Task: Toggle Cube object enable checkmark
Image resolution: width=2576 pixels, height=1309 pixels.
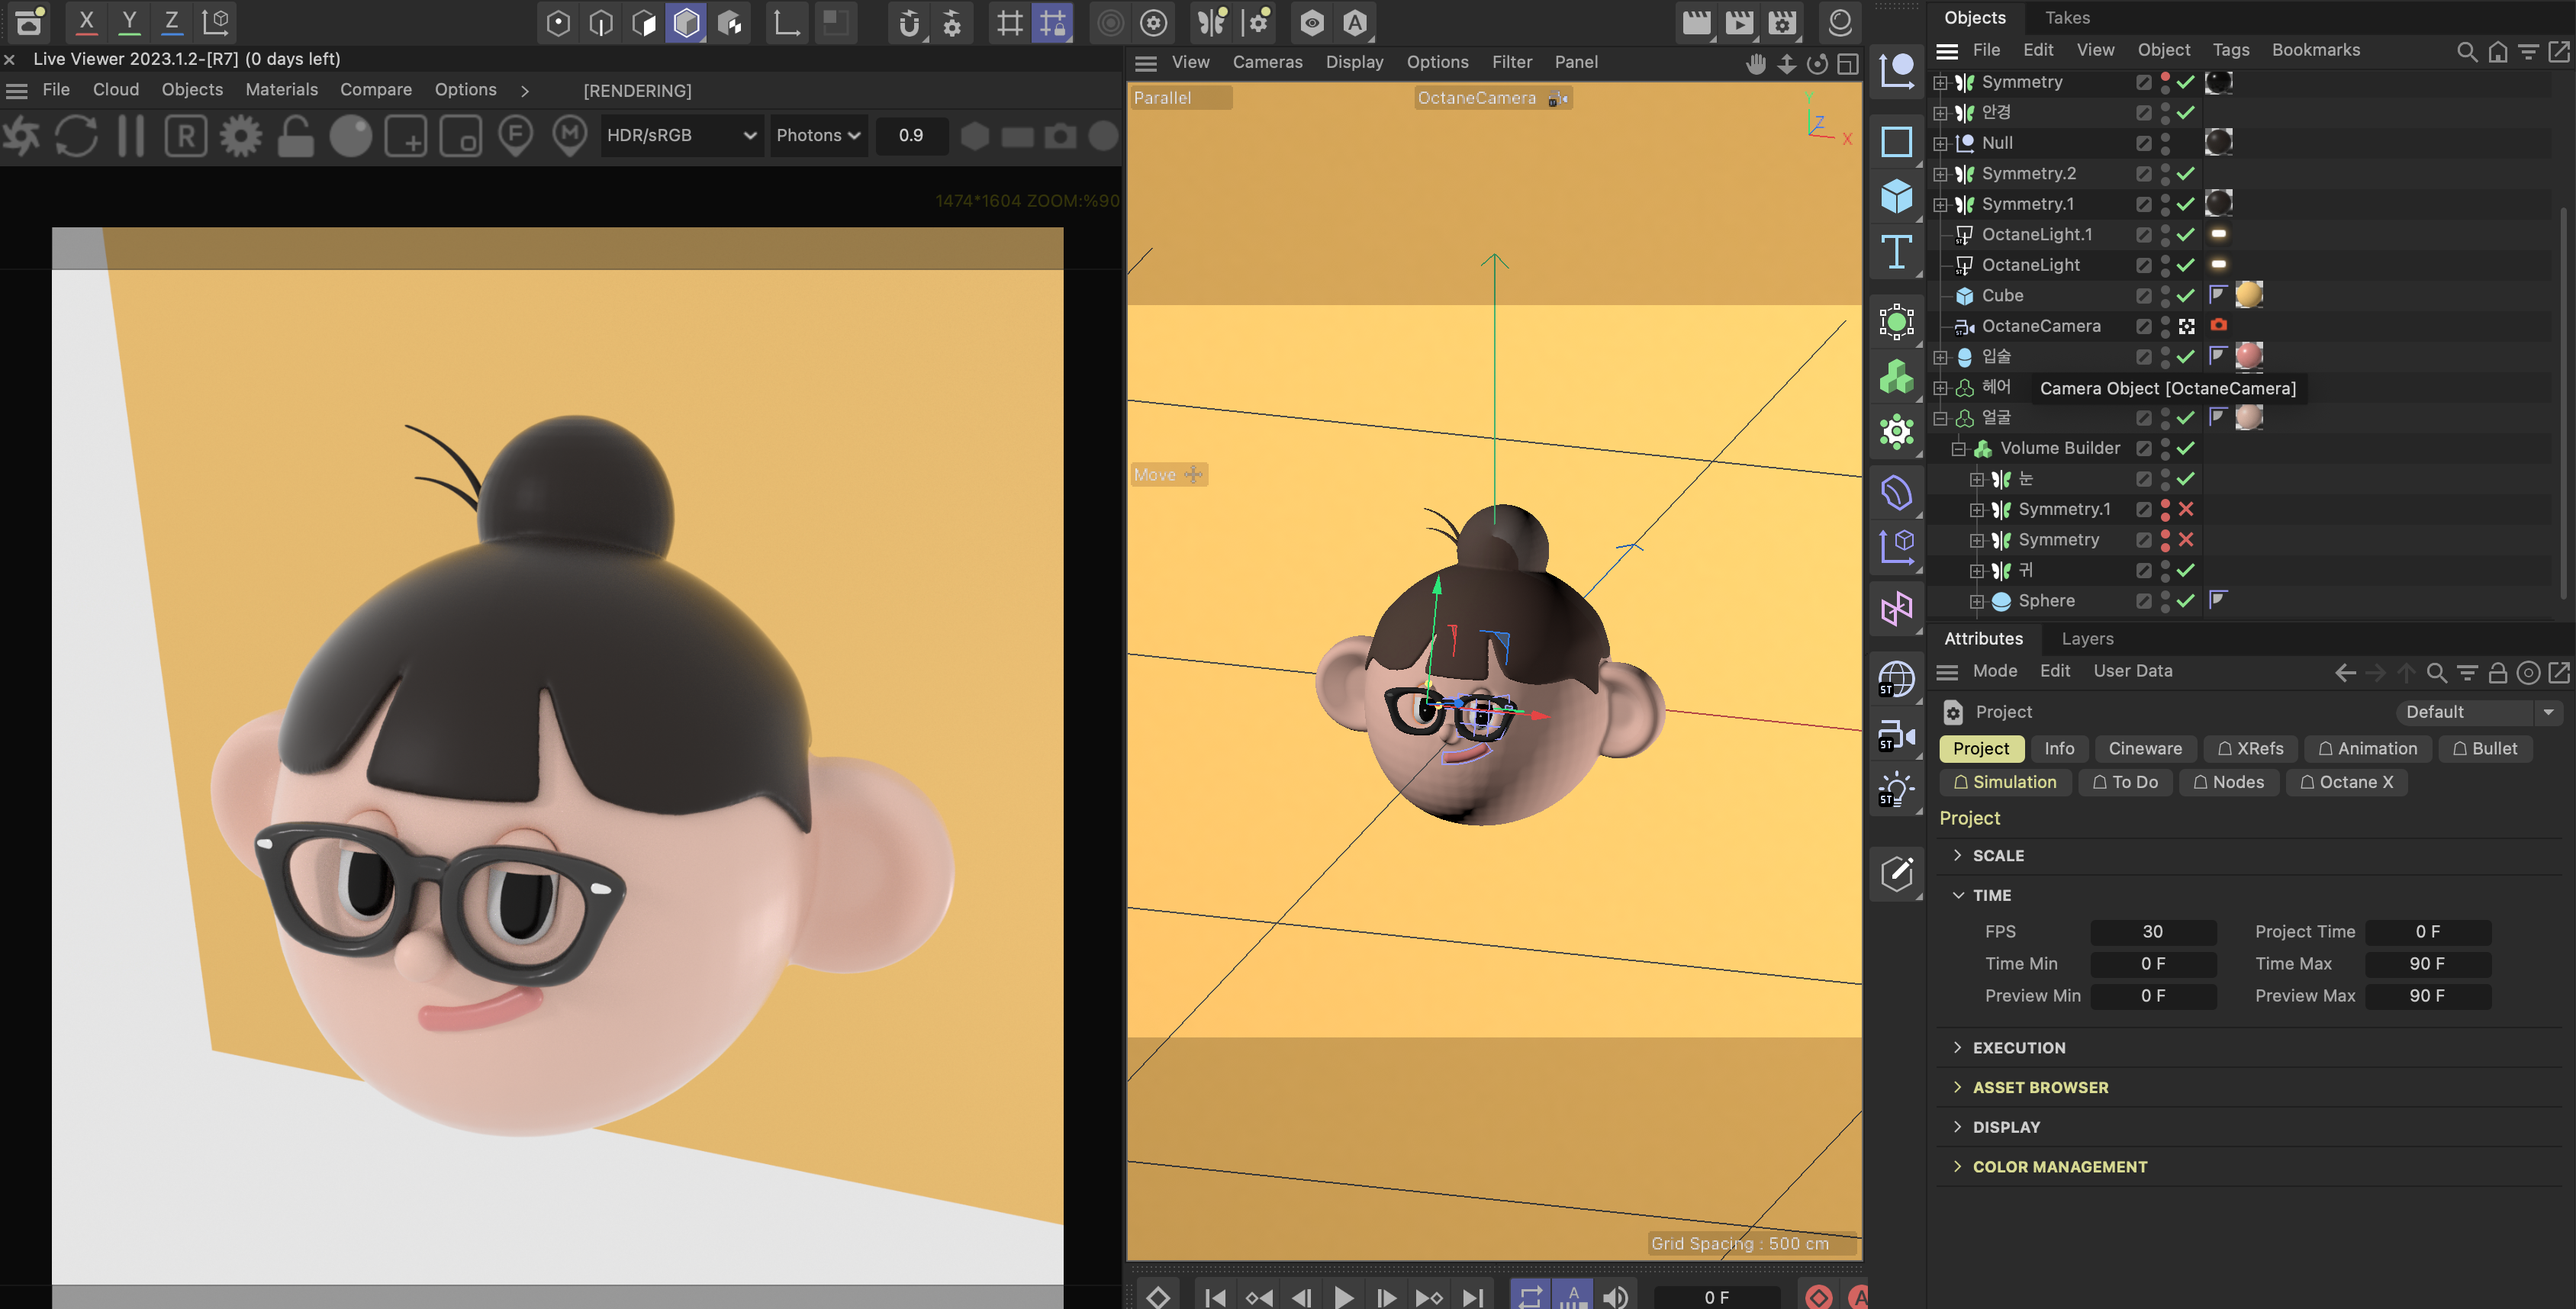Action: pos(2186,295)
